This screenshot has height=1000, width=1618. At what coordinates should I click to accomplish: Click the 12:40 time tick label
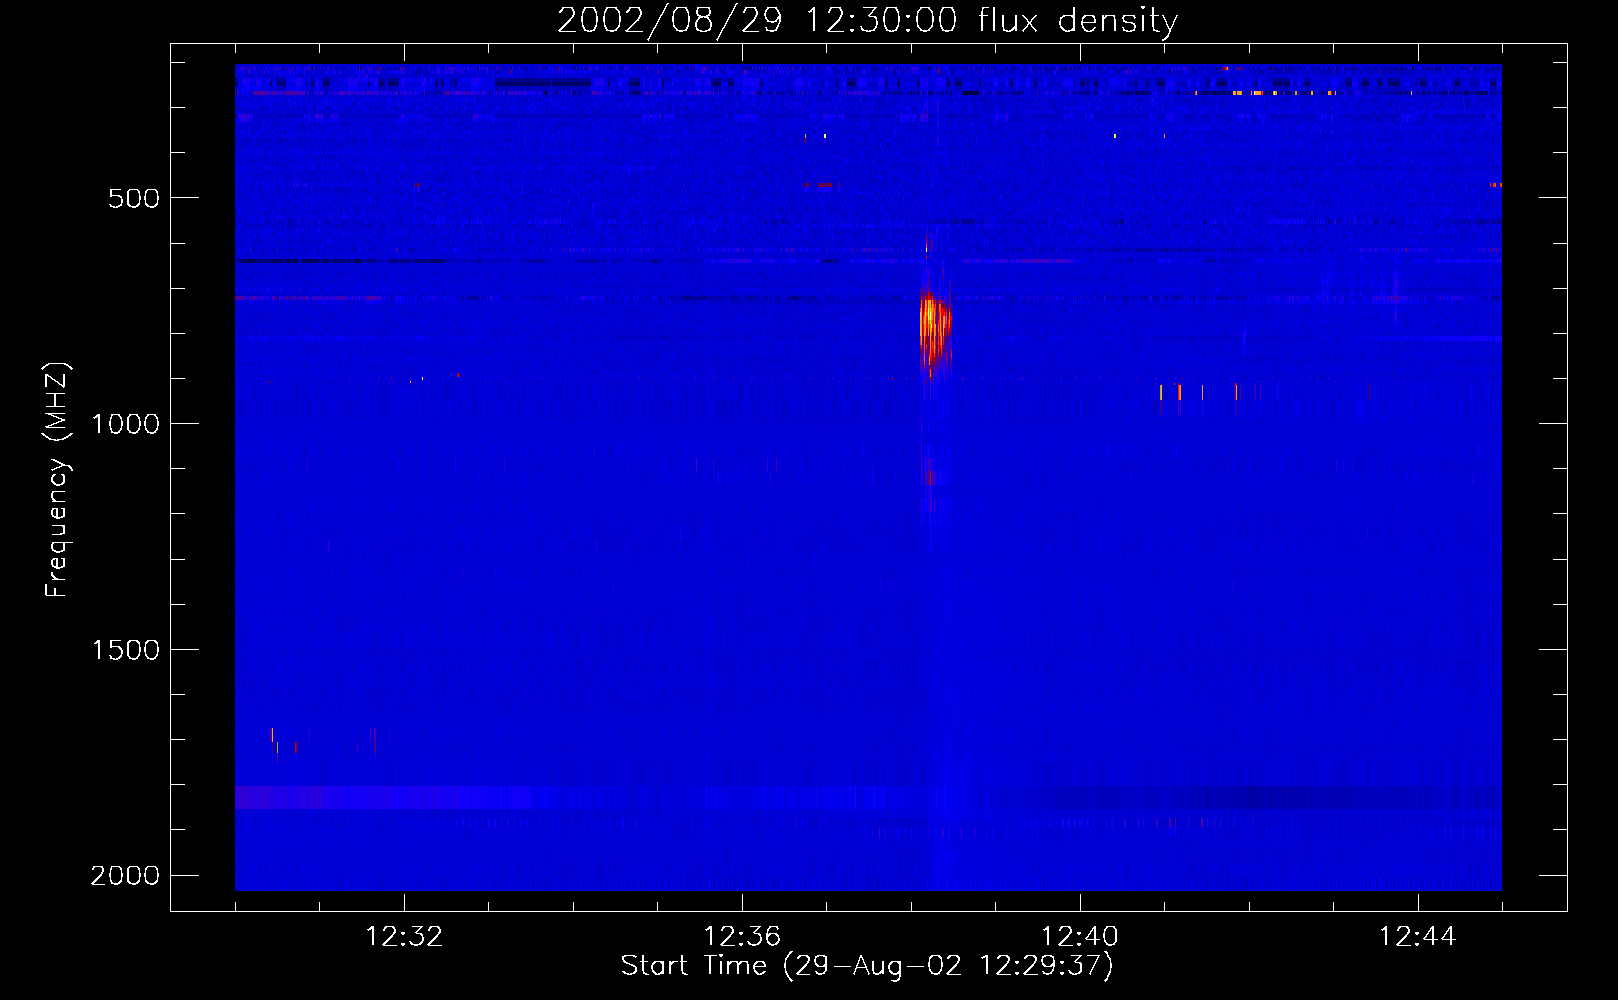click(x=1080, y=937)
